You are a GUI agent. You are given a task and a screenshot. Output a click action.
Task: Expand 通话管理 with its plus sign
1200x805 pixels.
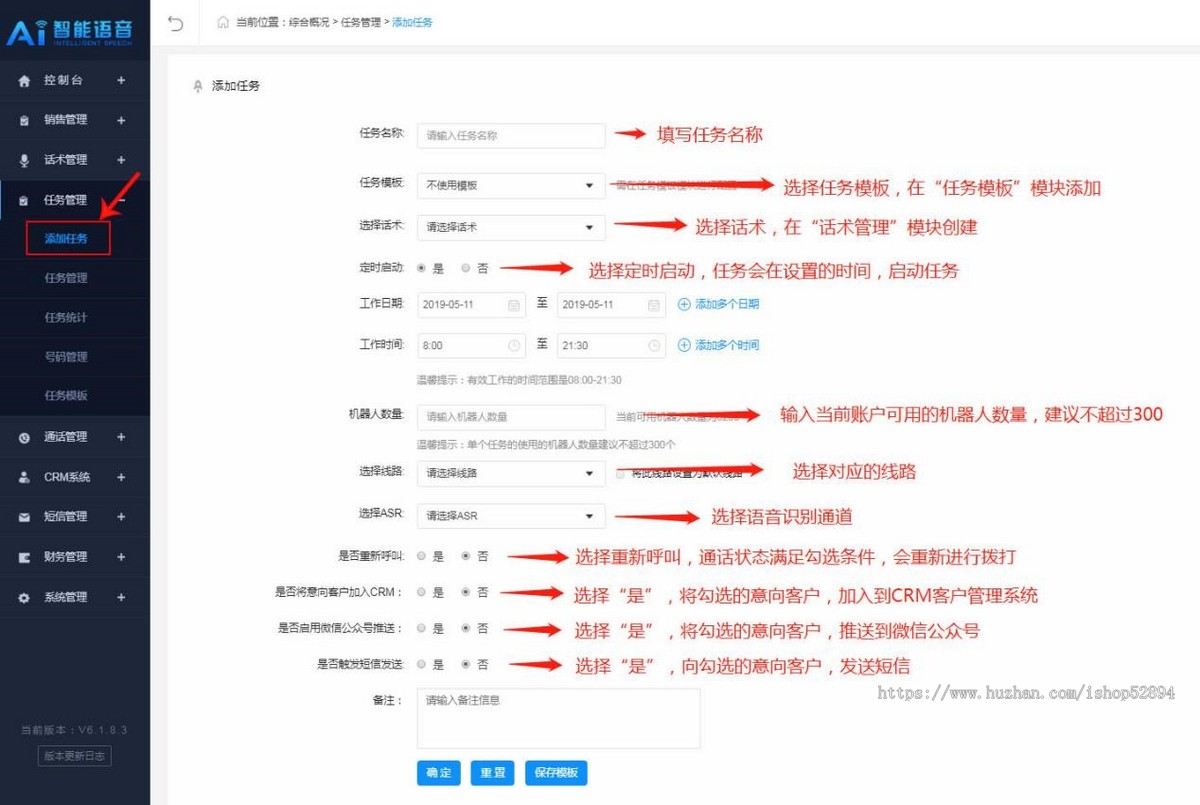pyautogui.click(x=121, y=437)
